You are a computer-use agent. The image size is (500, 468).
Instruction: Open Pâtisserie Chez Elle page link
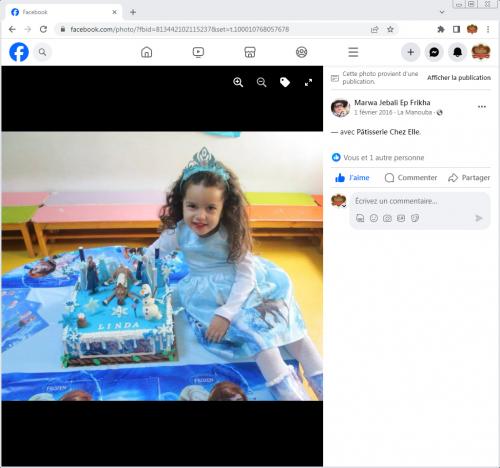(x=388, y=132)
